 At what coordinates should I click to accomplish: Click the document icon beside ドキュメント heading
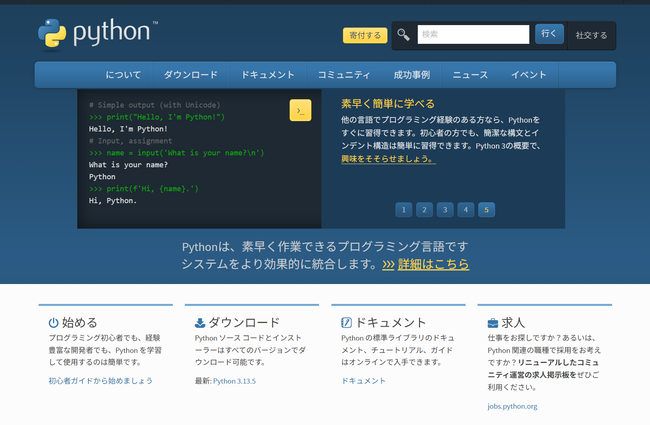coord(346,322)
